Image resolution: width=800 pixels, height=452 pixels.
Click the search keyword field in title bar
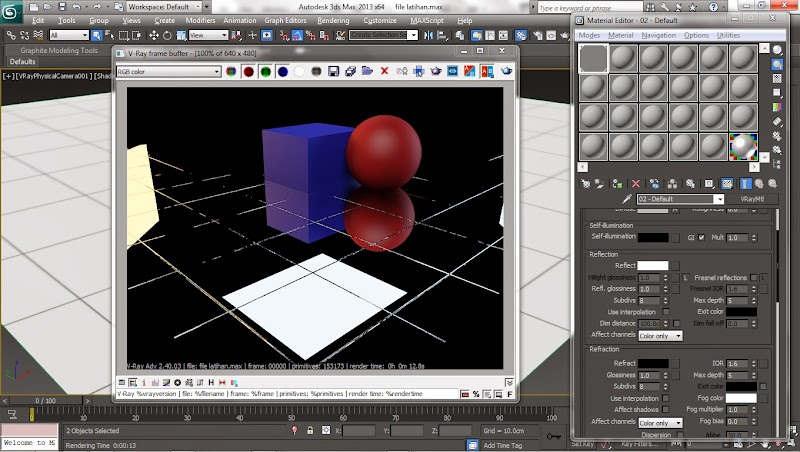[x=590, y=7]
